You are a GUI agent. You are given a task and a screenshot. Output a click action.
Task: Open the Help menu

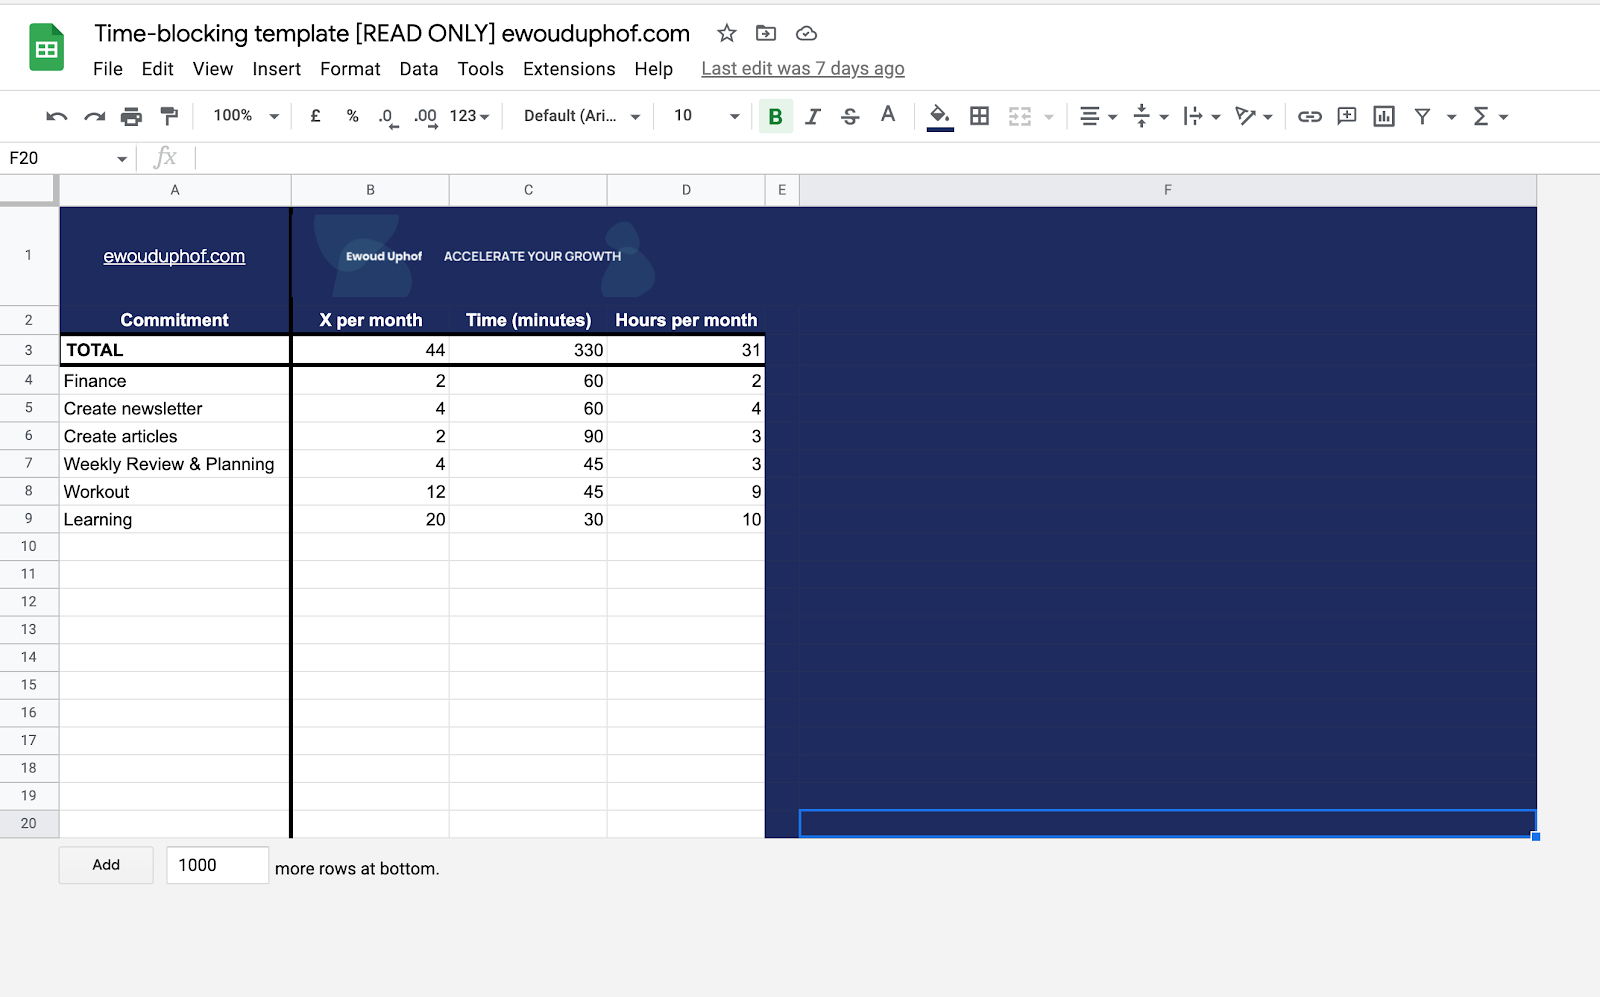[654, 69]
